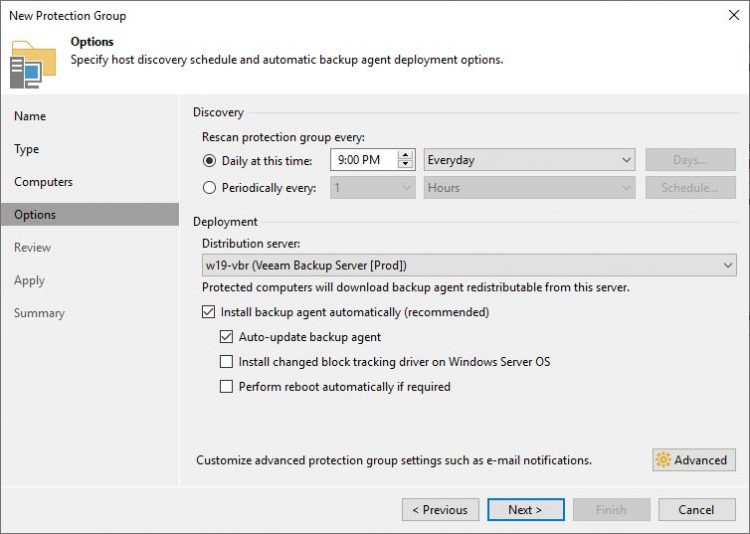
Task: Select the Options wizard step
Action: pyautogui.click(x=90, y=214)
